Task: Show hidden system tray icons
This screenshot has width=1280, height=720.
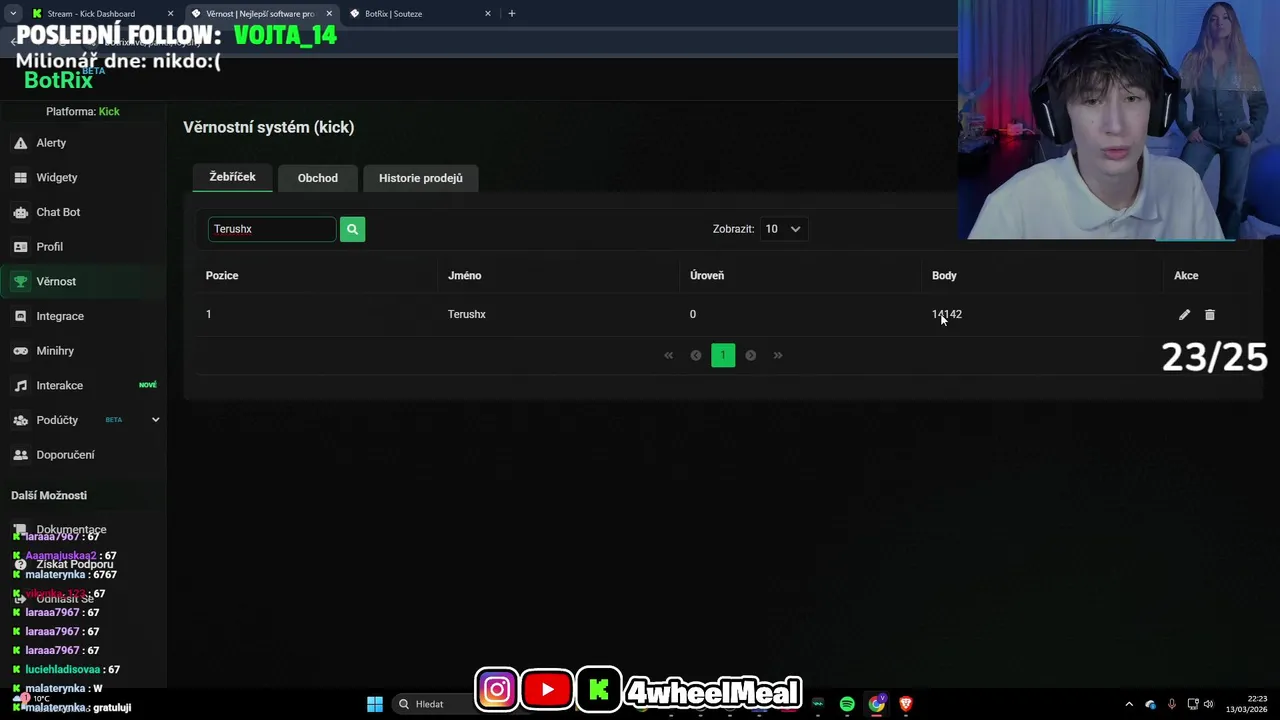Action: (x=1129, y=704)
